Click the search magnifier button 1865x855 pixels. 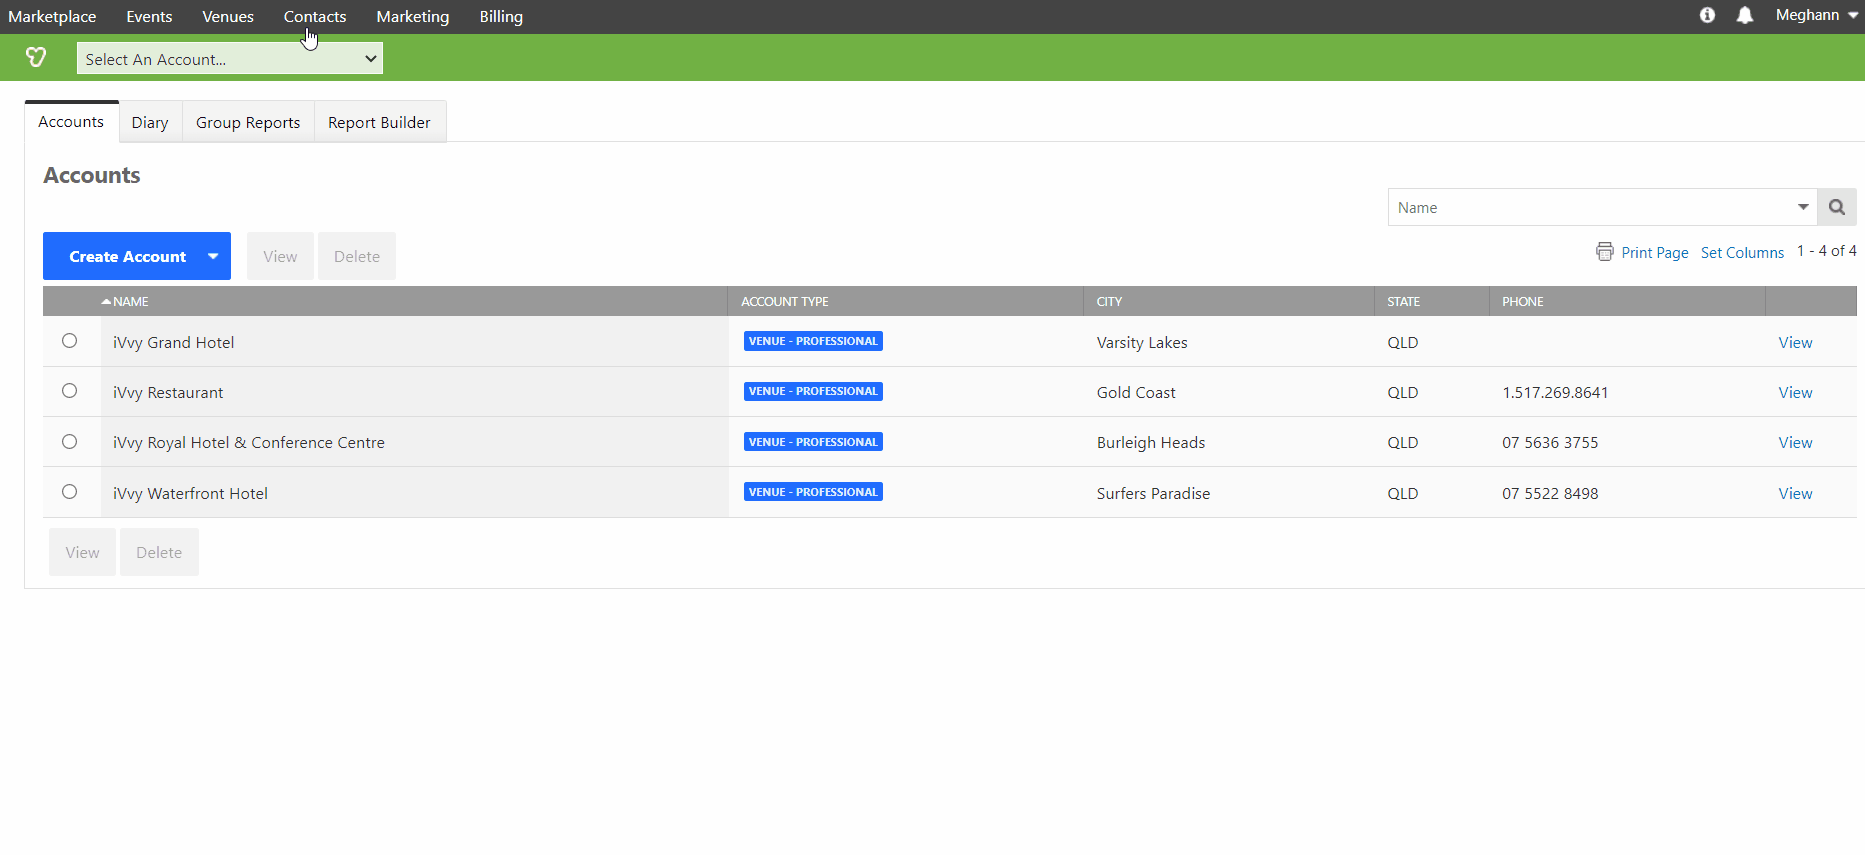point(1837,207)
